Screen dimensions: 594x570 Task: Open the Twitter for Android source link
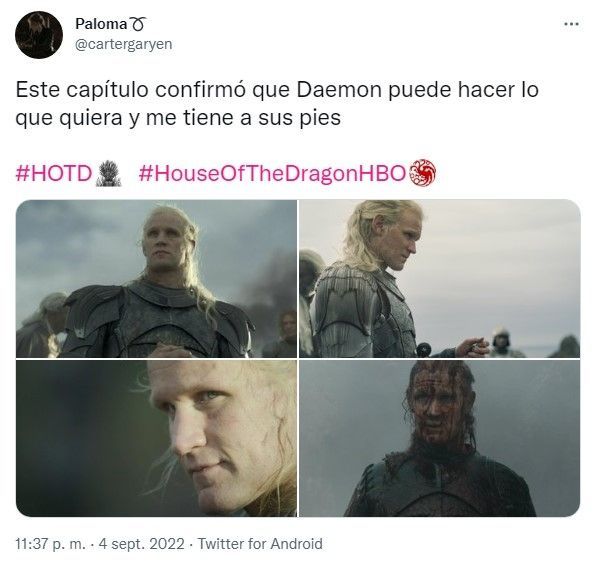click(260, 544)
